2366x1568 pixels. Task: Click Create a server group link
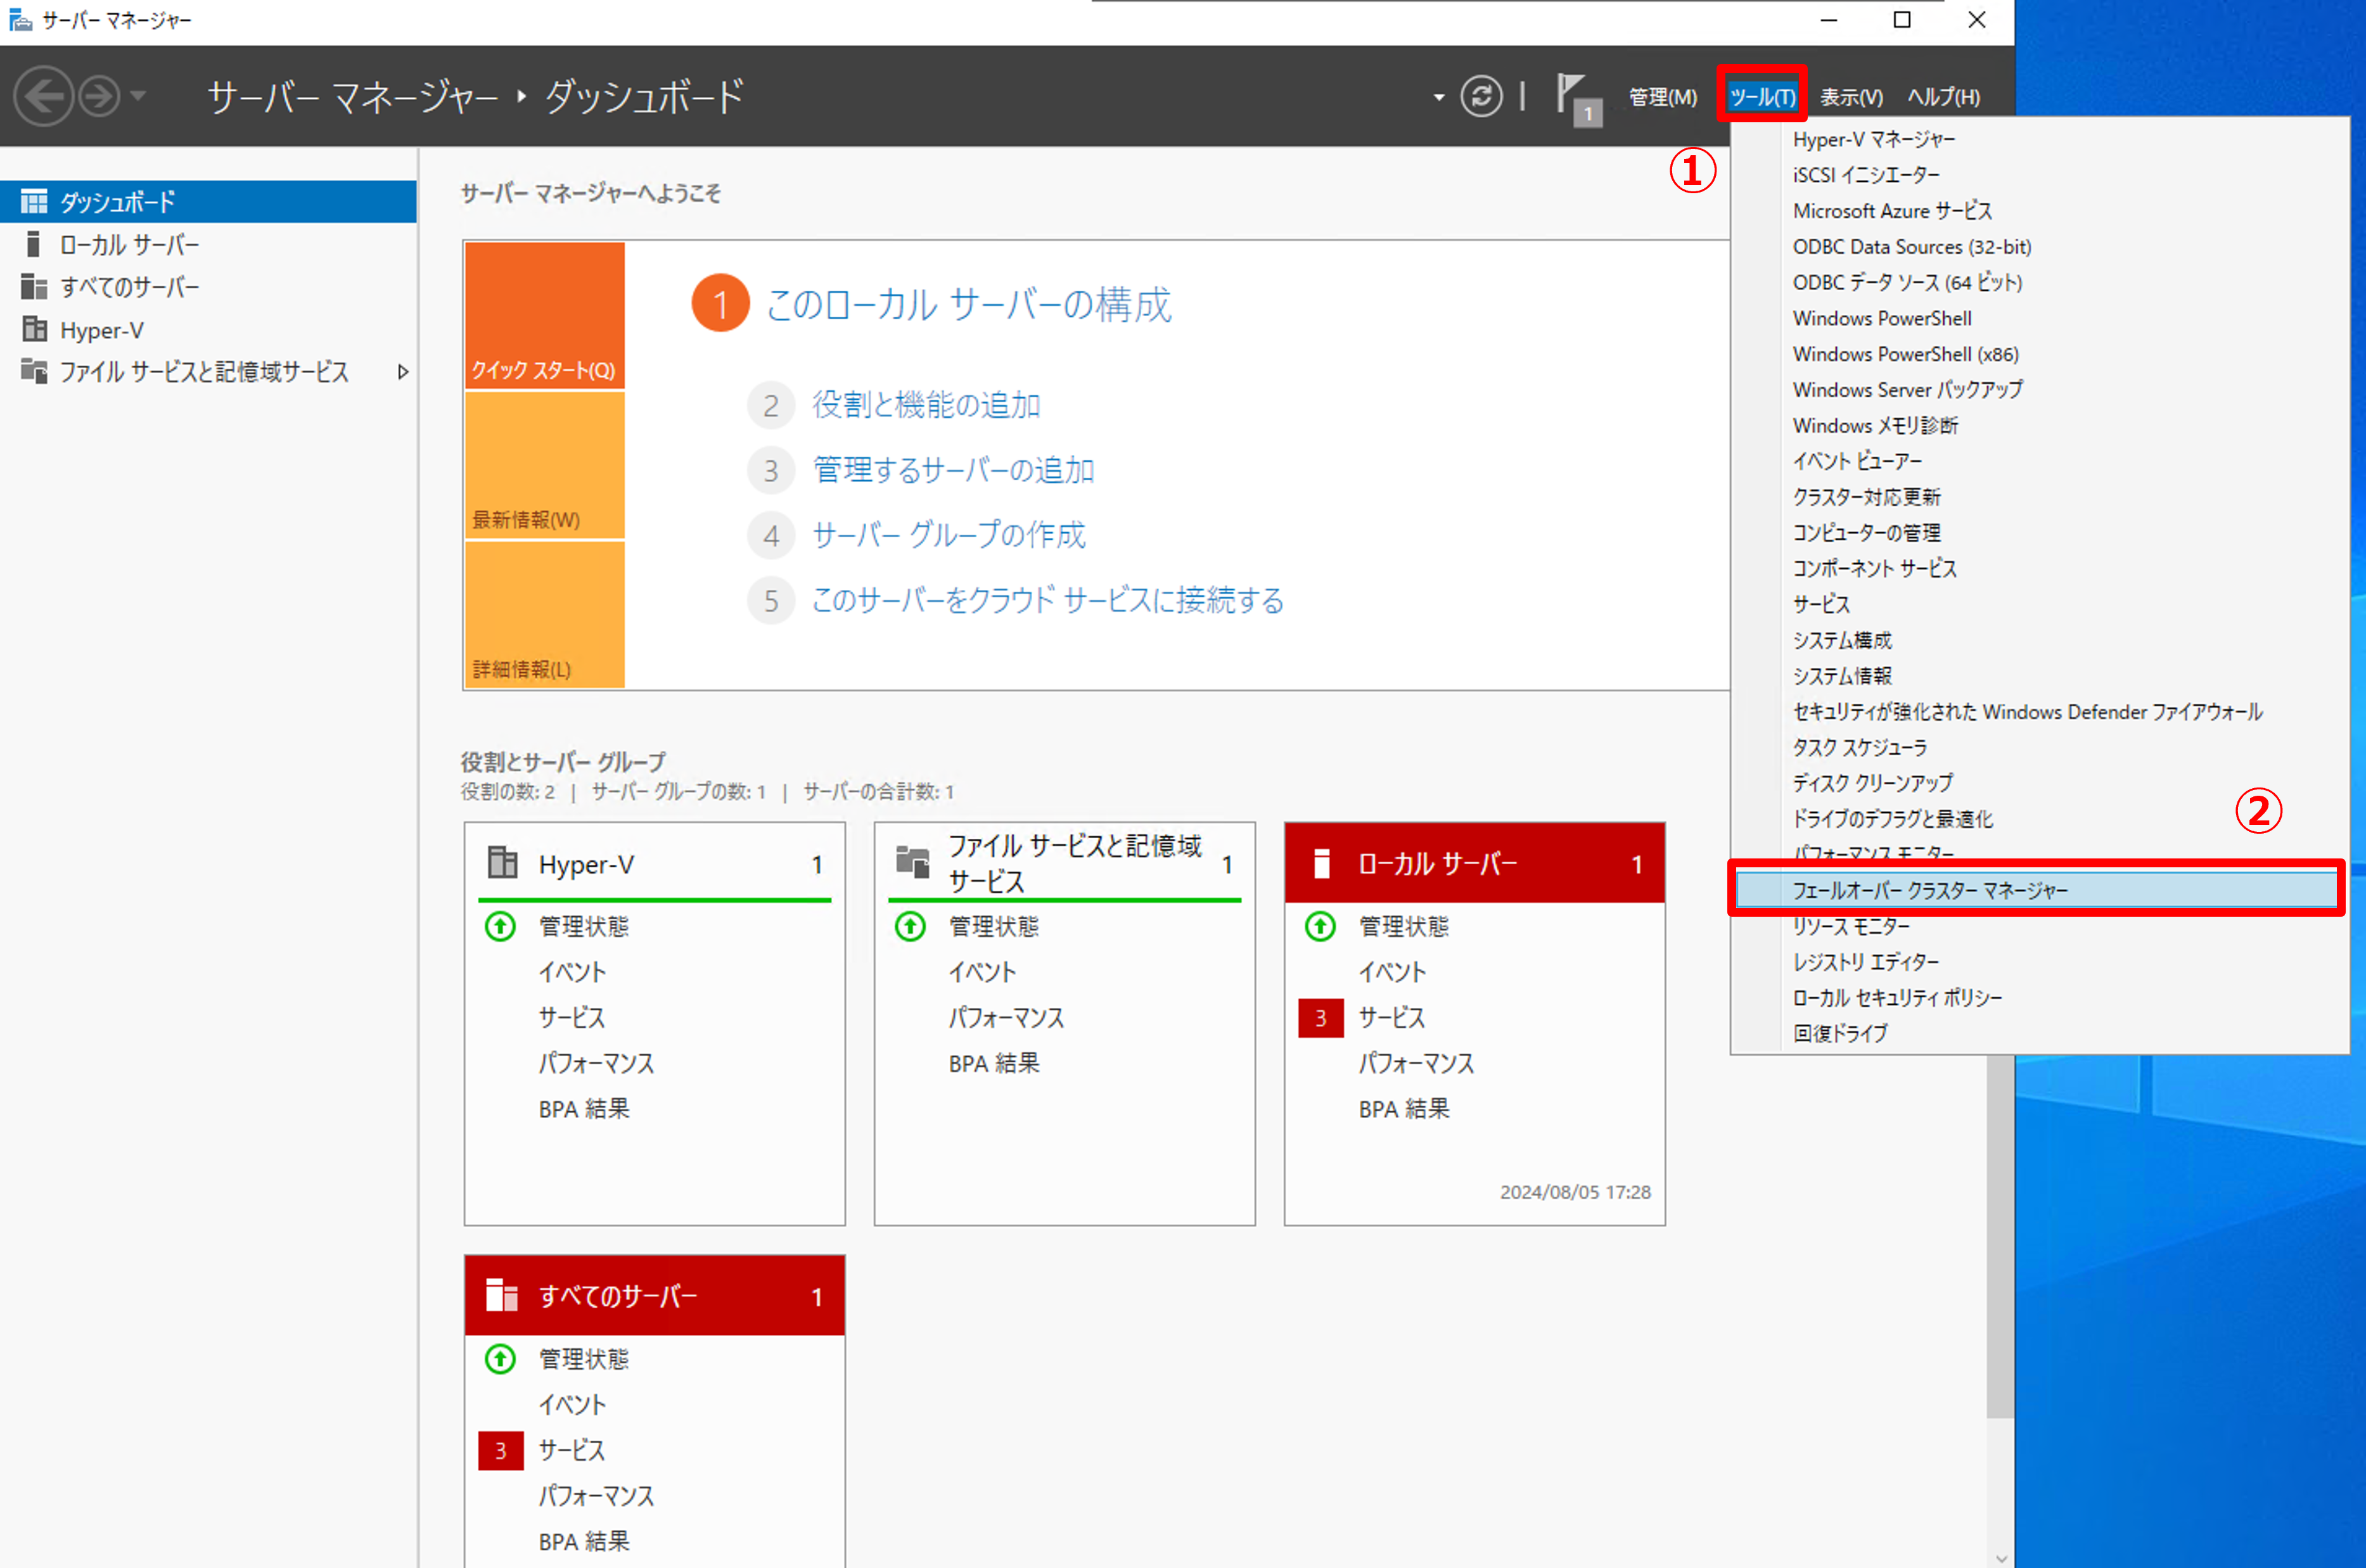point(948,535)
